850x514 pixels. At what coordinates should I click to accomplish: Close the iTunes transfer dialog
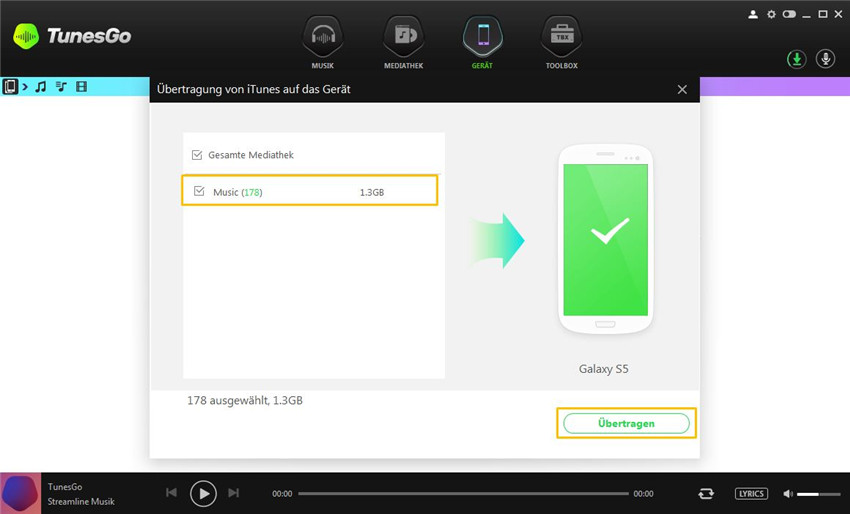tap(682, 89)
